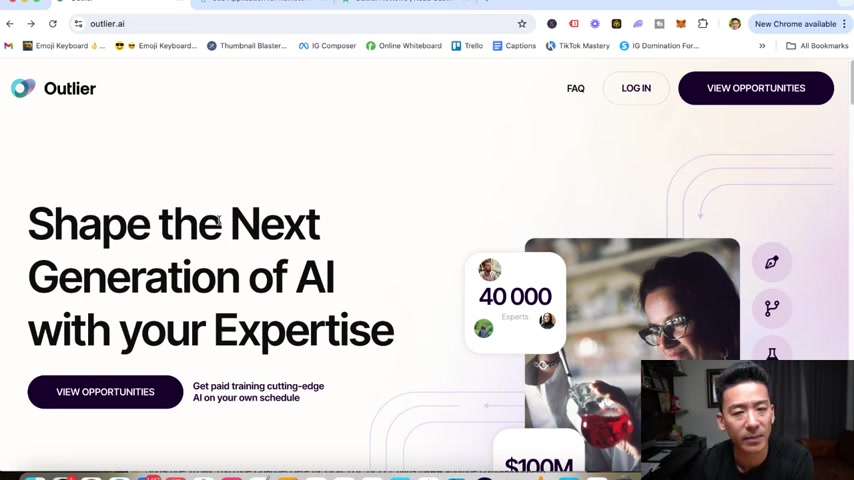The height and width of the screenshot is (480, 854).
Task: Click the $100M stat card
Action: 539,452
